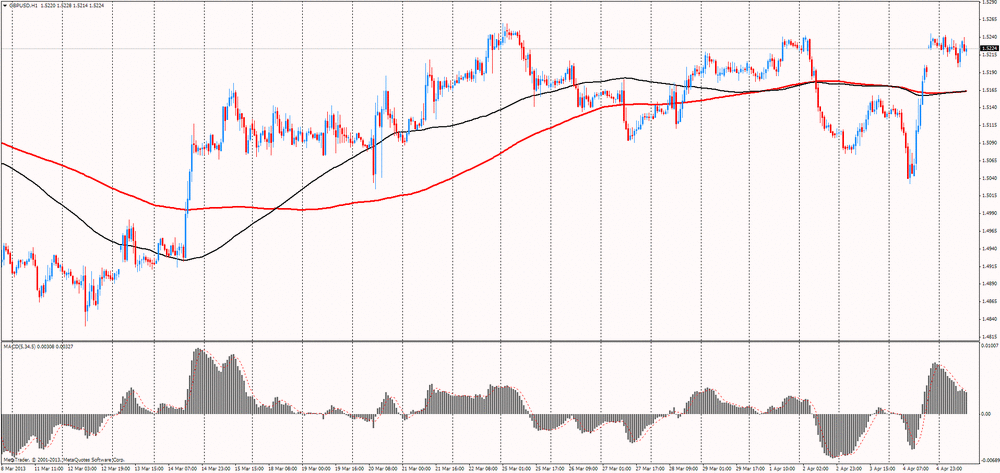Click the -0.00689 MACD scale value
The height and width of the screenshot is (473, 1000).
(990, 459)
